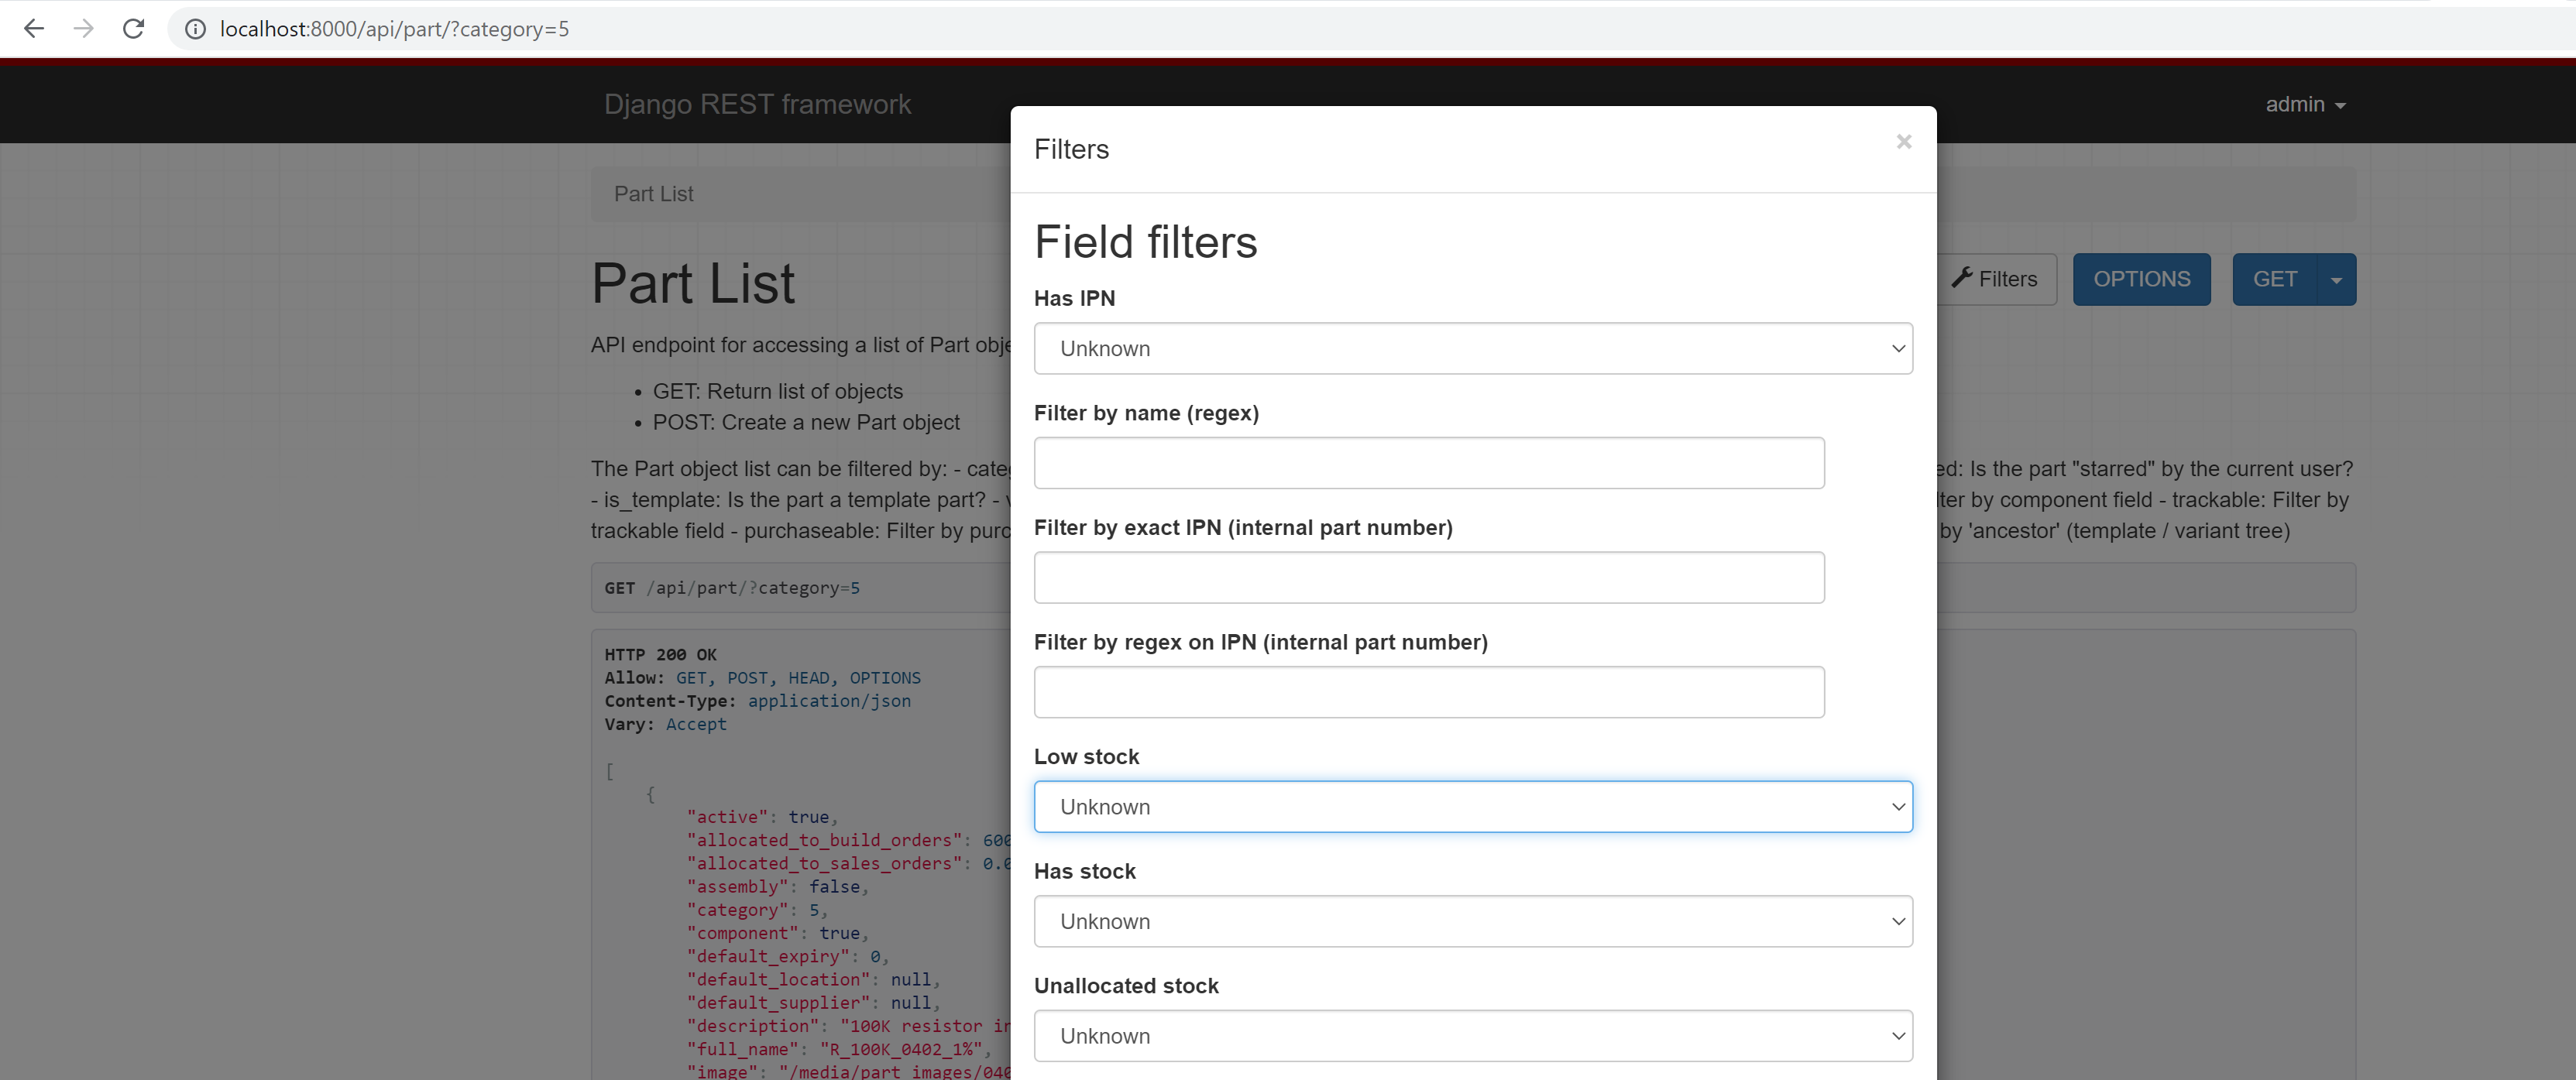Click the caret next to admin
This screenshot has height=1080, width=2576.
pyautogui.click(x=2340, y=104)
